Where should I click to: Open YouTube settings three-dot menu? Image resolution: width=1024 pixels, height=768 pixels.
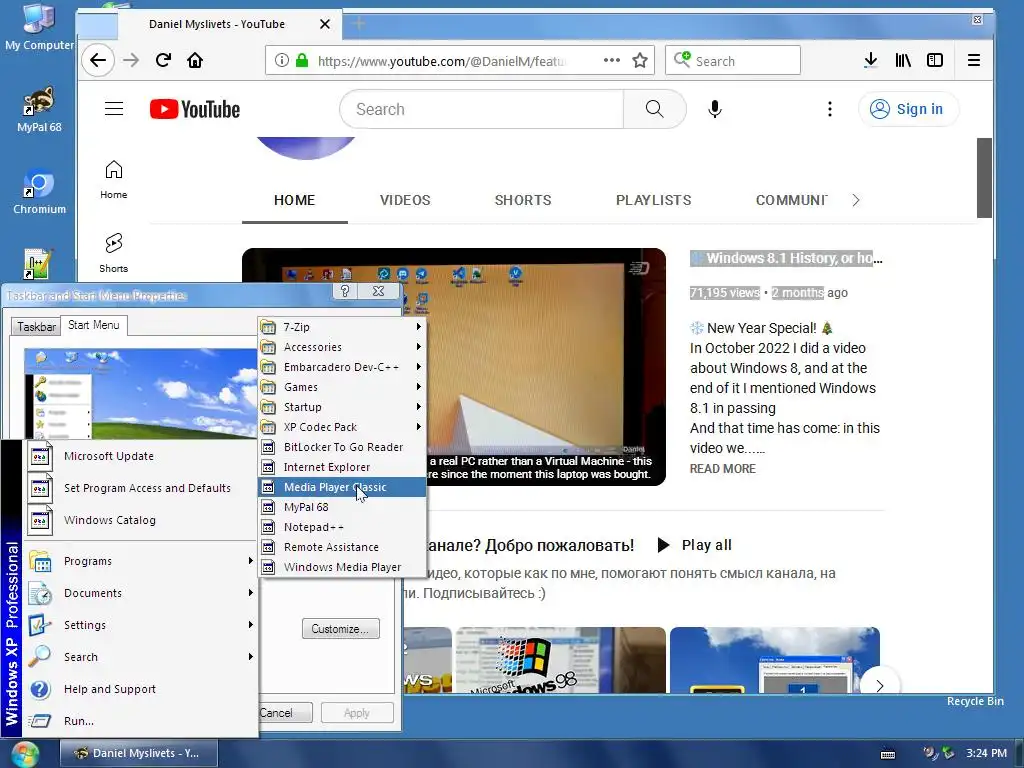coord(829,109)
